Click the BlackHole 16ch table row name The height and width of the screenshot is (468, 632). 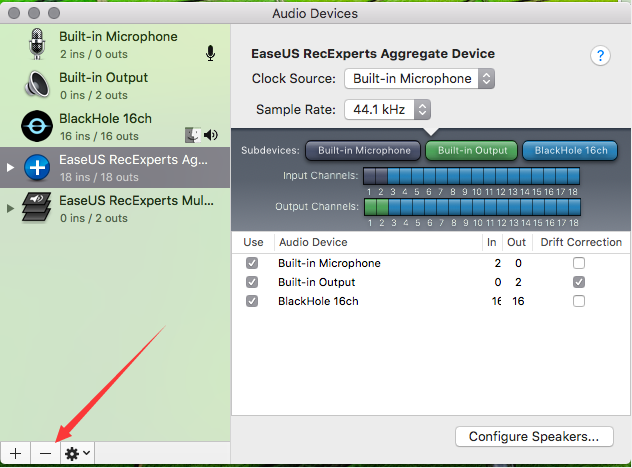pyautogui.click(x=318, y=301)
